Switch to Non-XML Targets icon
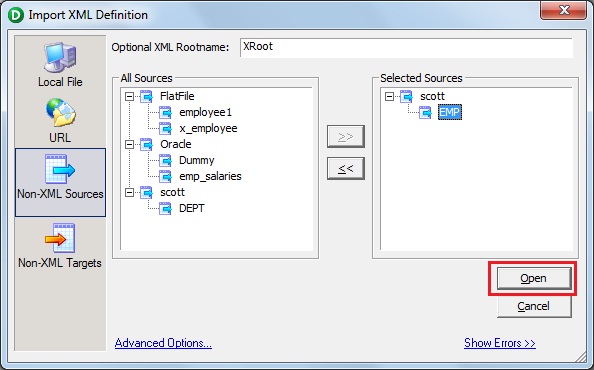Image resolution: width=594 pixels, height=370 pixels. (60, 237)
